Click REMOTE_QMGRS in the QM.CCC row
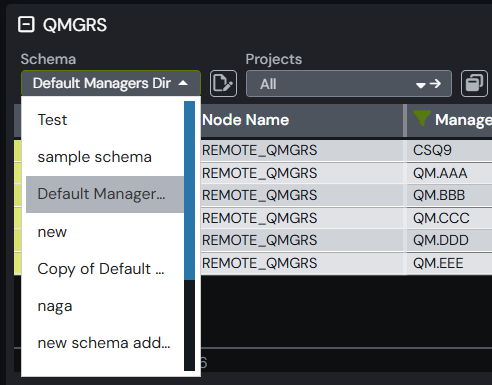This screenshot has width=492, height=385. tap(259, 218)
